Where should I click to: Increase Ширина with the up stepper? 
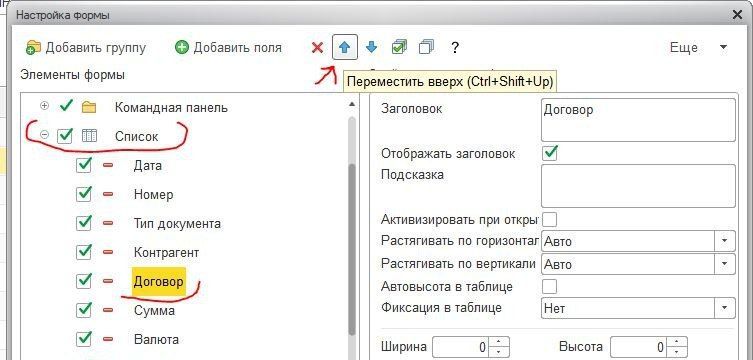[498, 342]
